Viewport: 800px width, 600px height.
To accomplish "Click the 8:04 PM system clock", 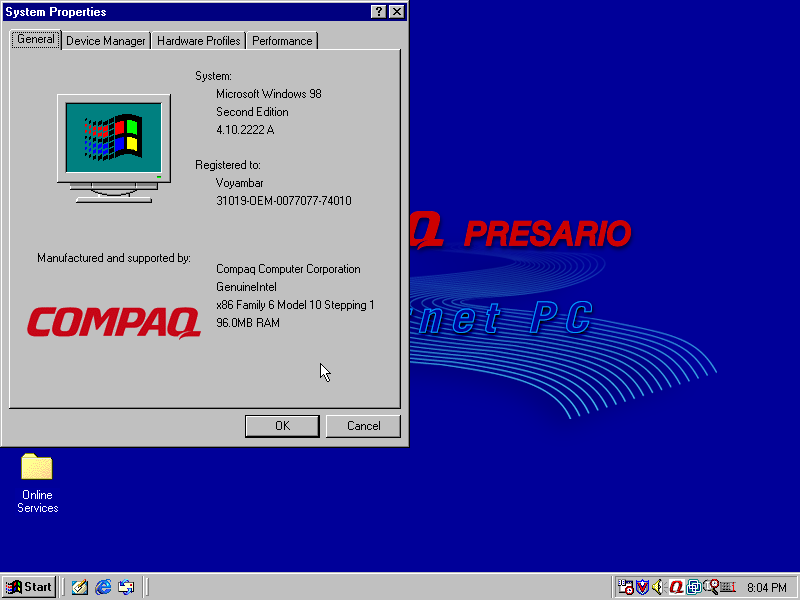I will tap(767, 588).
